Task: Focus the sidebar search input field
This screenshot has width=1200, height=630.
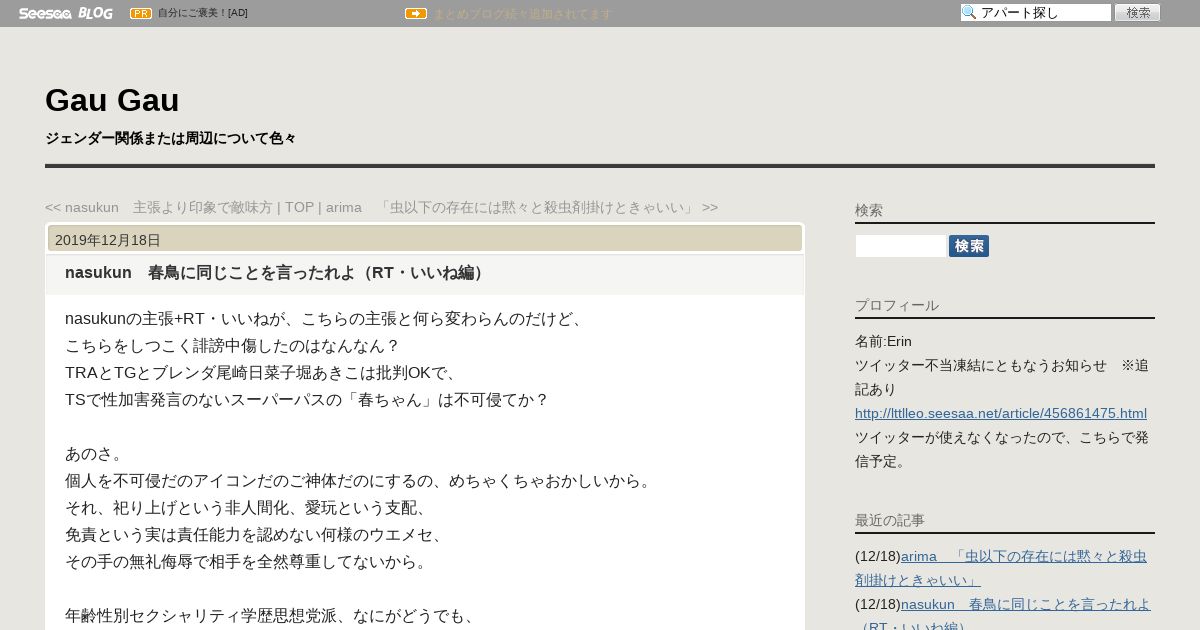Action: [901, 246]
